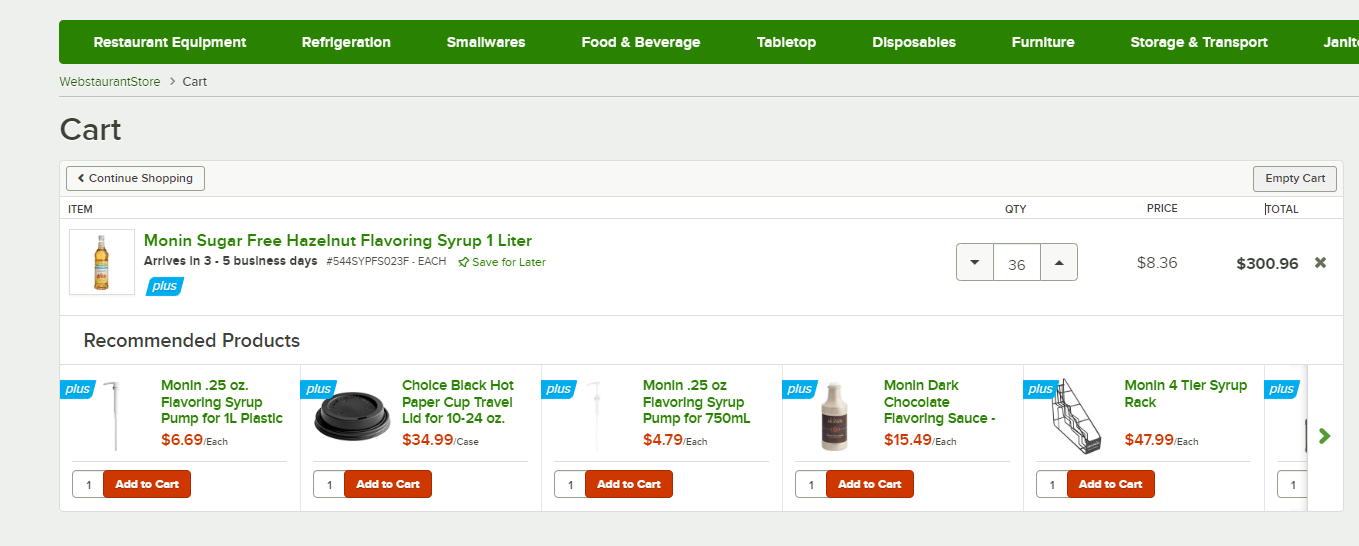Click the Save for Later link
The height and width of the screenshot is (546, 1359).
(x=502, y=262)
